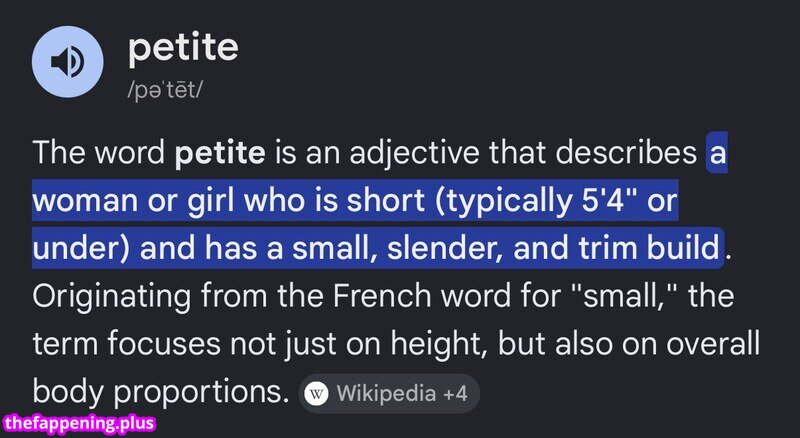800x438 pixels.
Task: Click the word 'describes' before the highlight
Action: coord(626,153)
